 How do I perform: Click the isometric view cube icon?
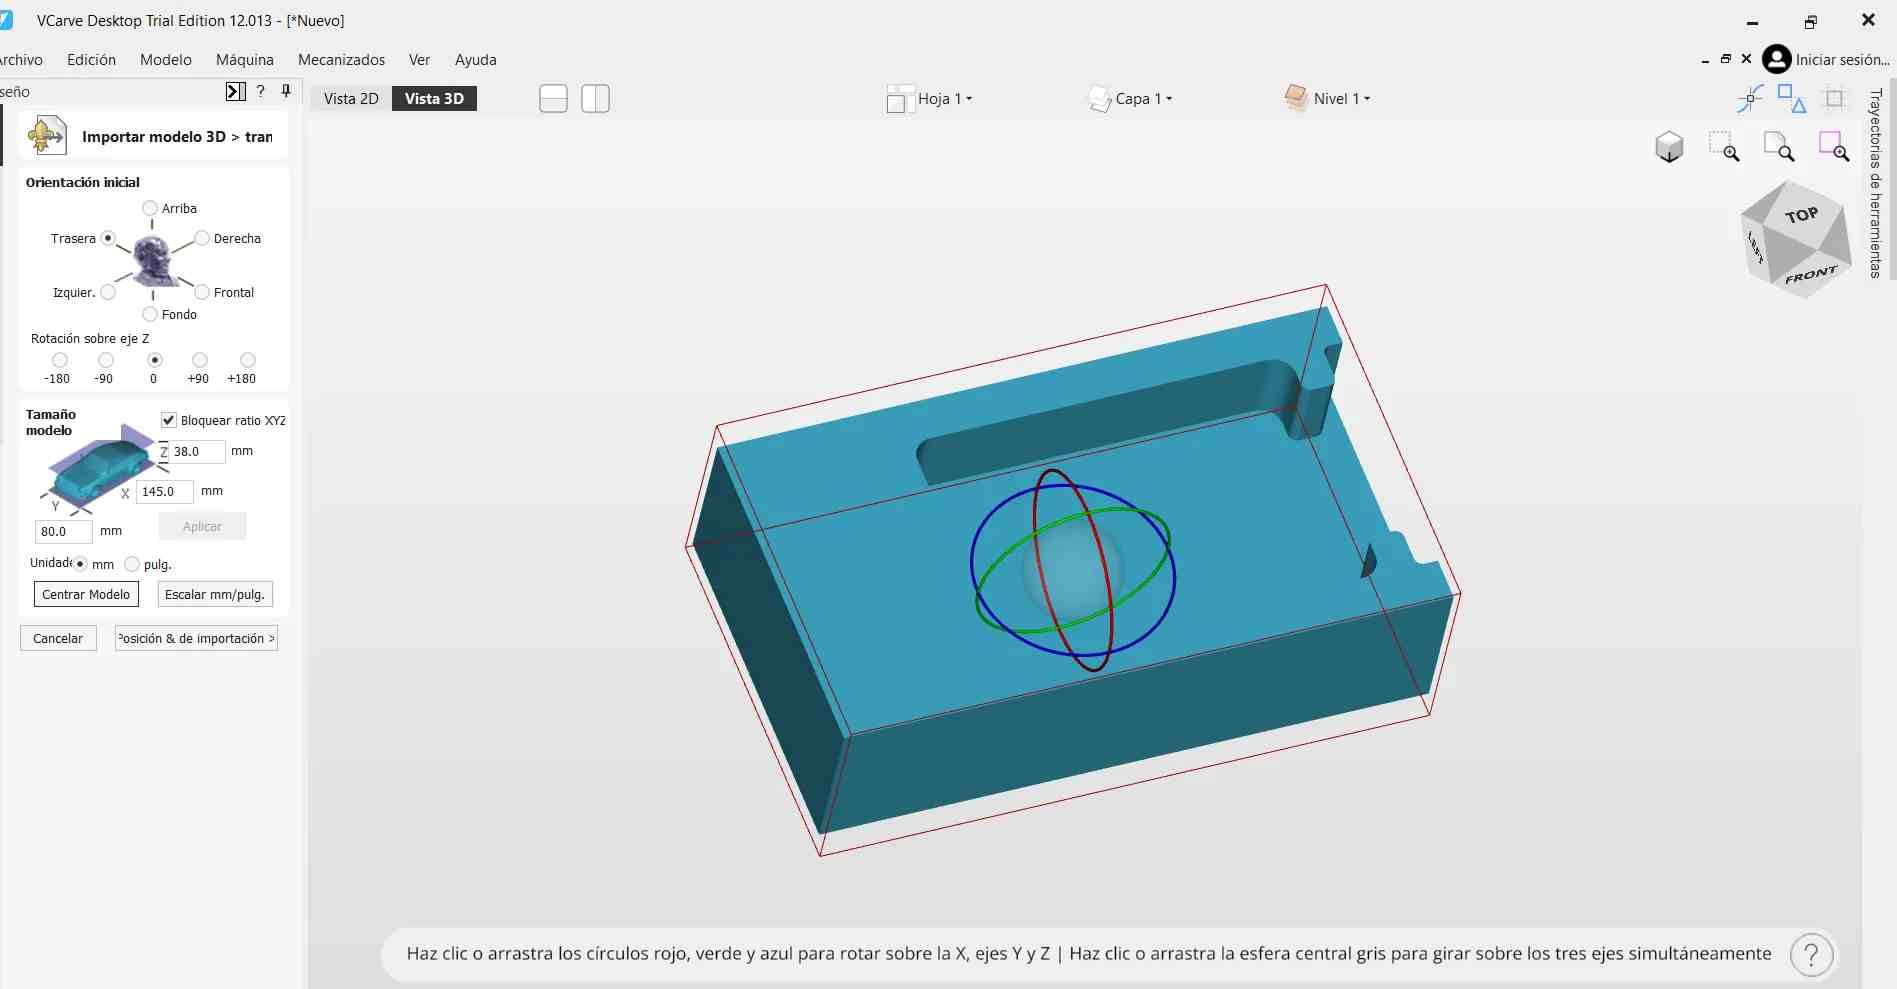[1669, 147]
